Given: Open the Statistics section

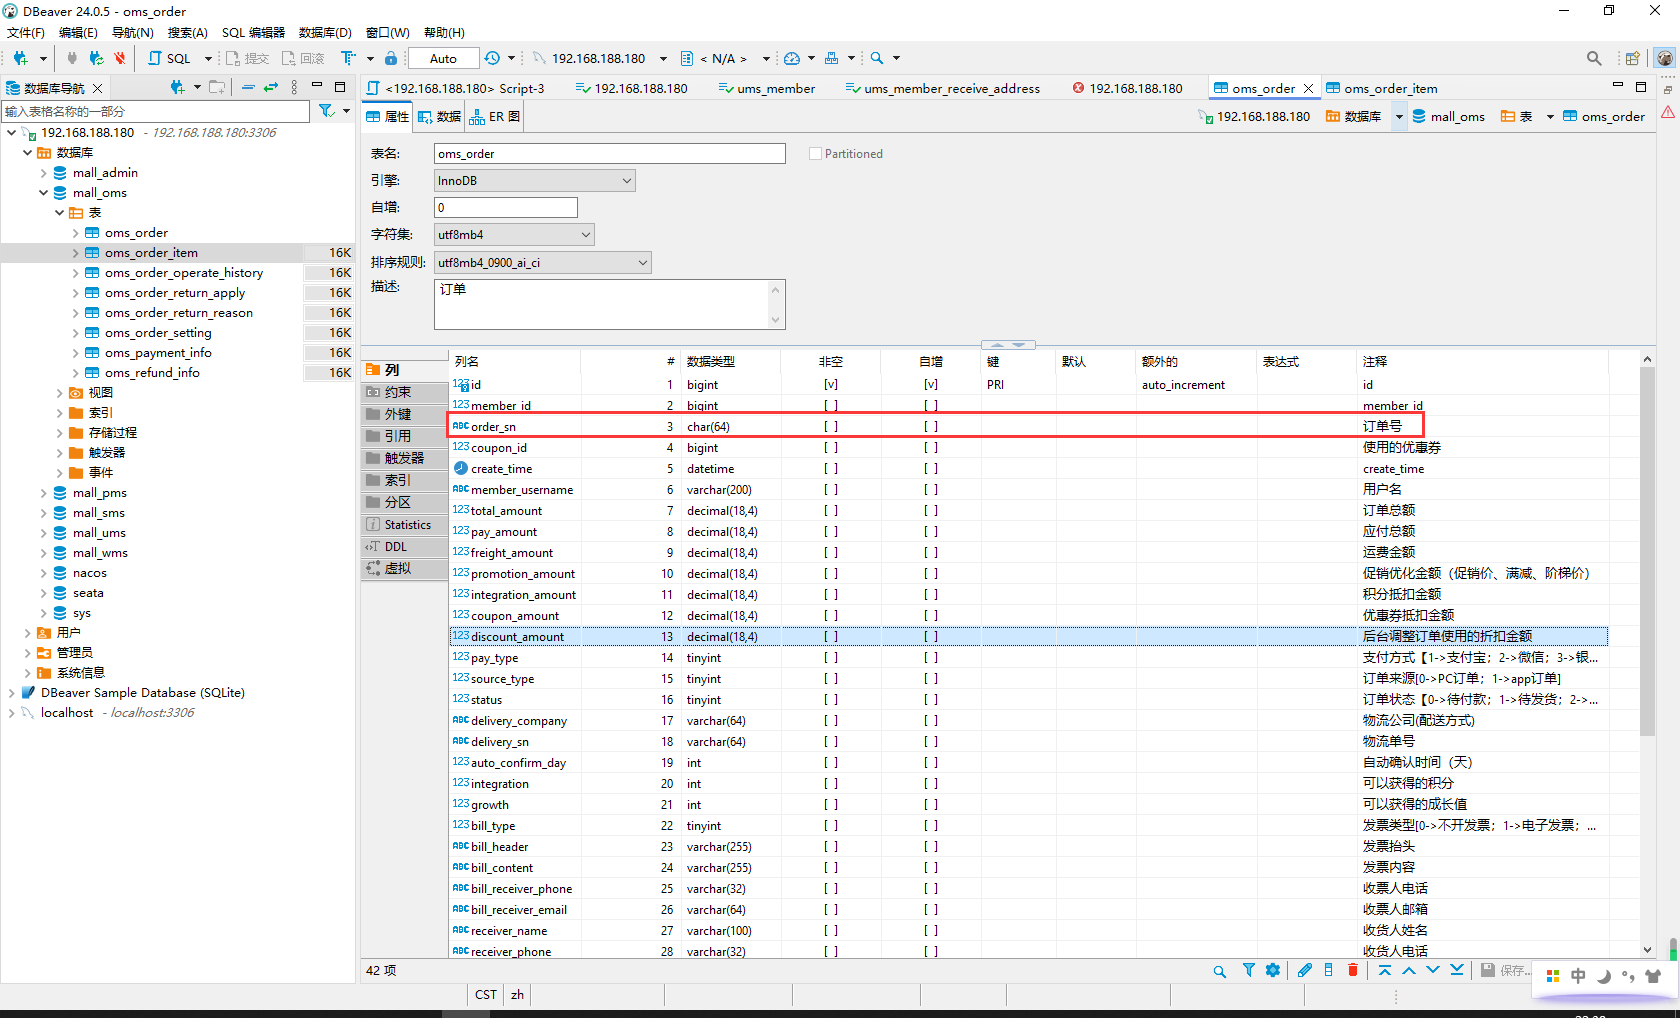Looking at the screenshot, I should 404,525.
